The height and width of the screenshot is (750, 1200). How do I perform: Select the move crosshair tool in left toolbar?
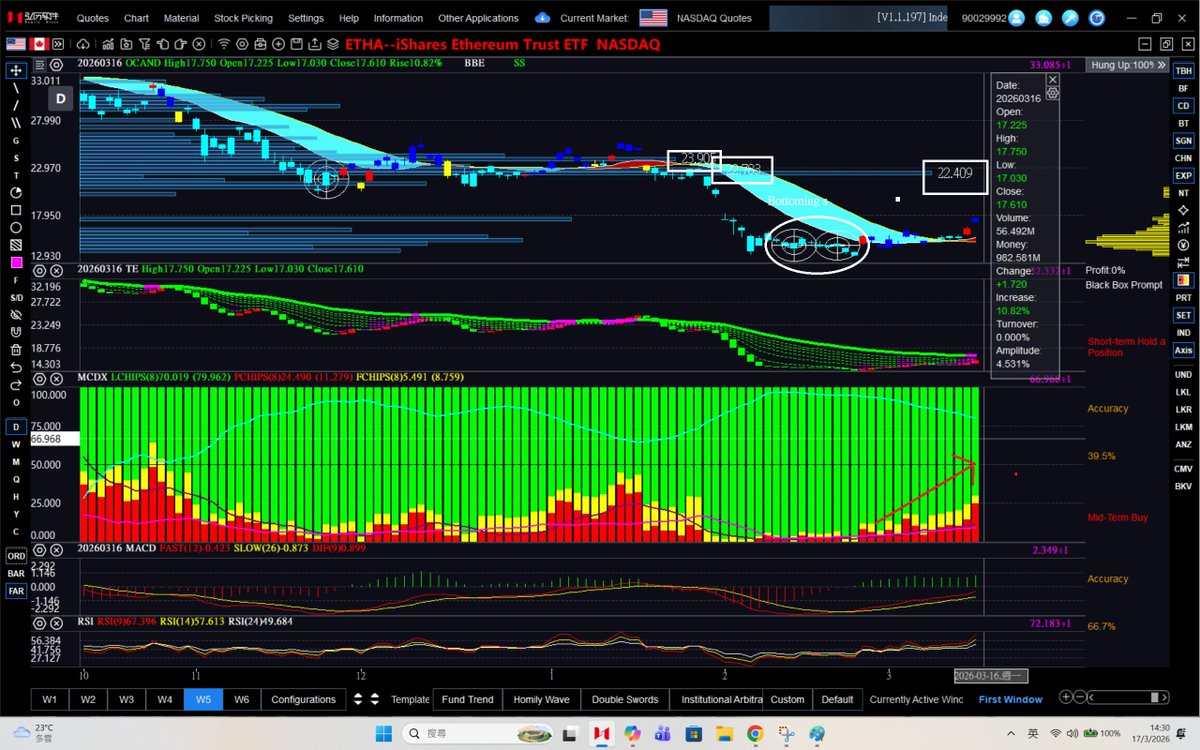(x=15, y=71)
